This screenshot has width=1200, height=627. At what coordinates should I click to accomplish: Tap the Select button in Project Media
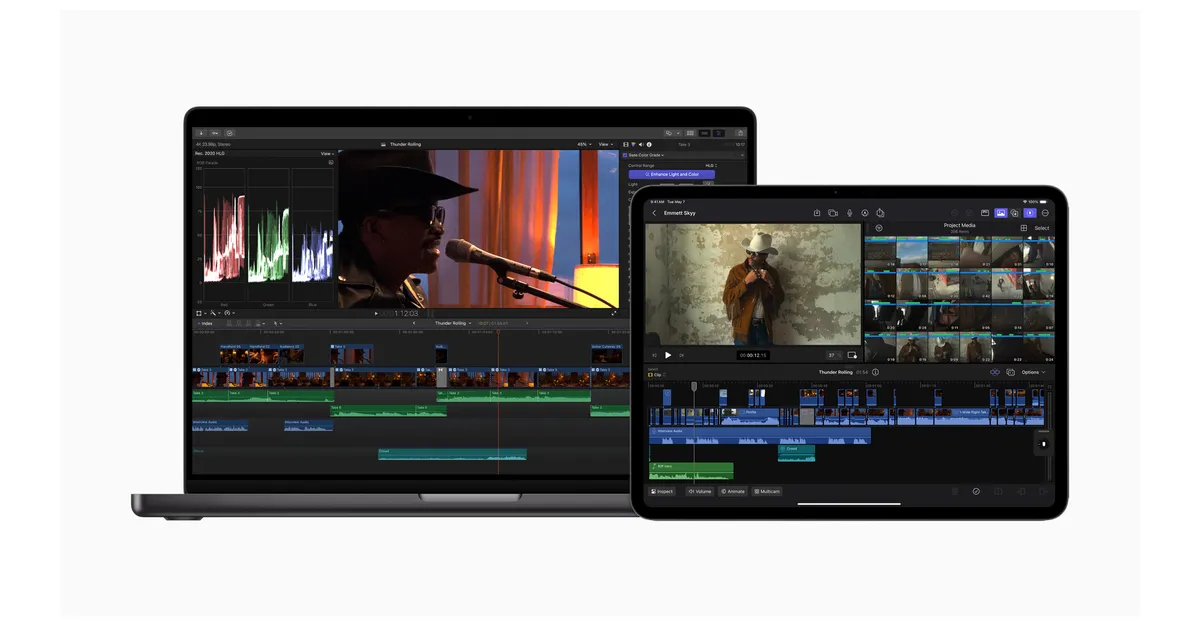click(x=1041, y=228)
